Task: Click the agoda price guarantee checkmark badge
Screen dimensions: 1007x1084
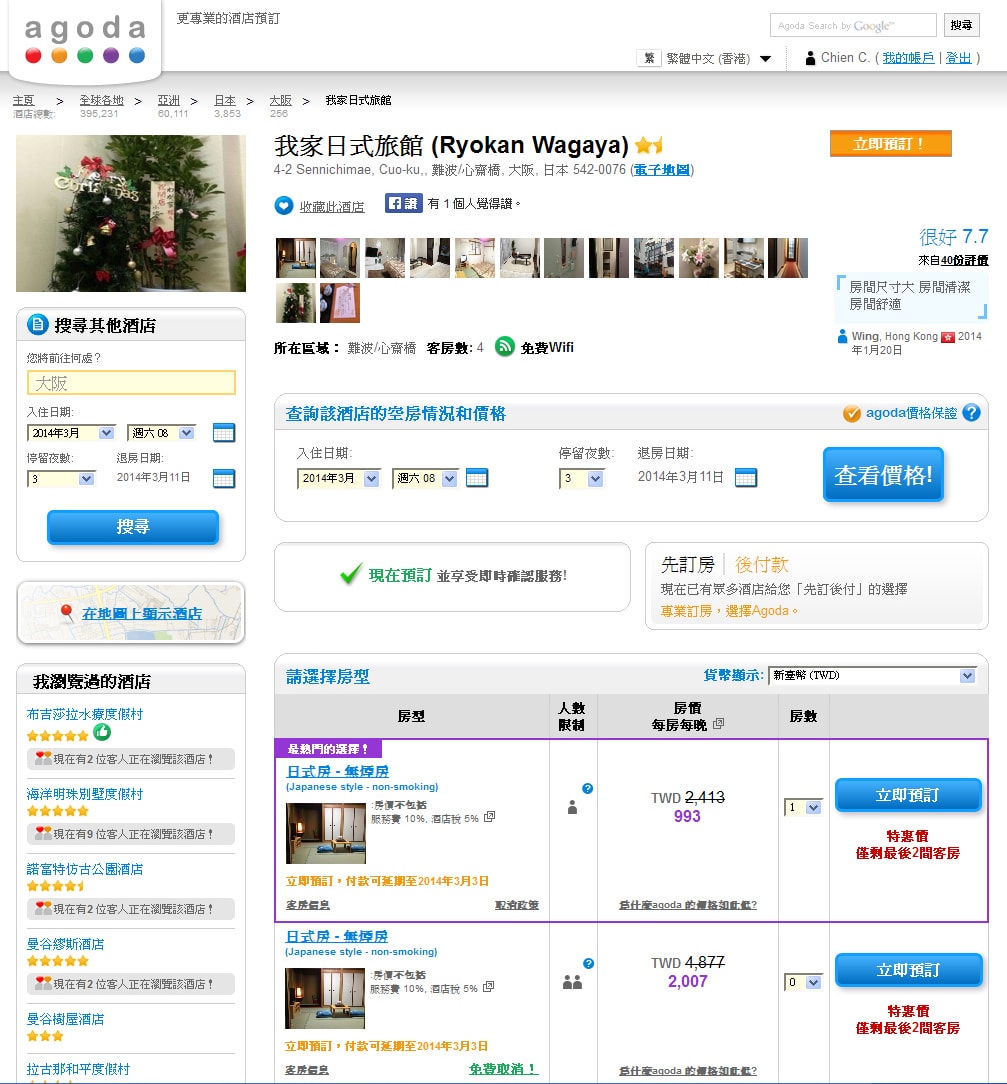Action: (851, 413)
